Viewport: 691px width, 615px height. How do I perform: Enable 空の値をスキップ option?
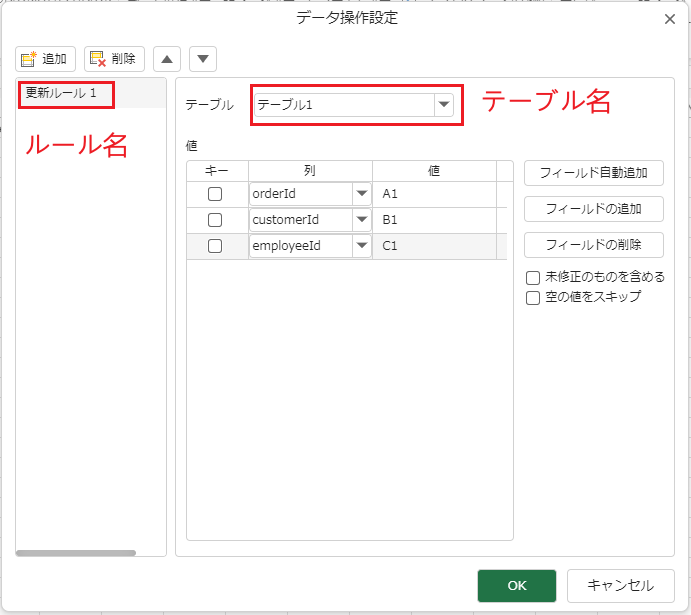coord(533,297)
